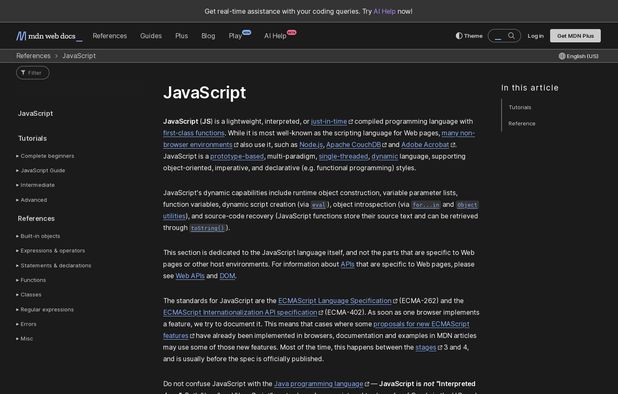This screenshot has width=618, height=394.
Task: Expand the Expressions & operators section
Action: (x=50, y=251)
